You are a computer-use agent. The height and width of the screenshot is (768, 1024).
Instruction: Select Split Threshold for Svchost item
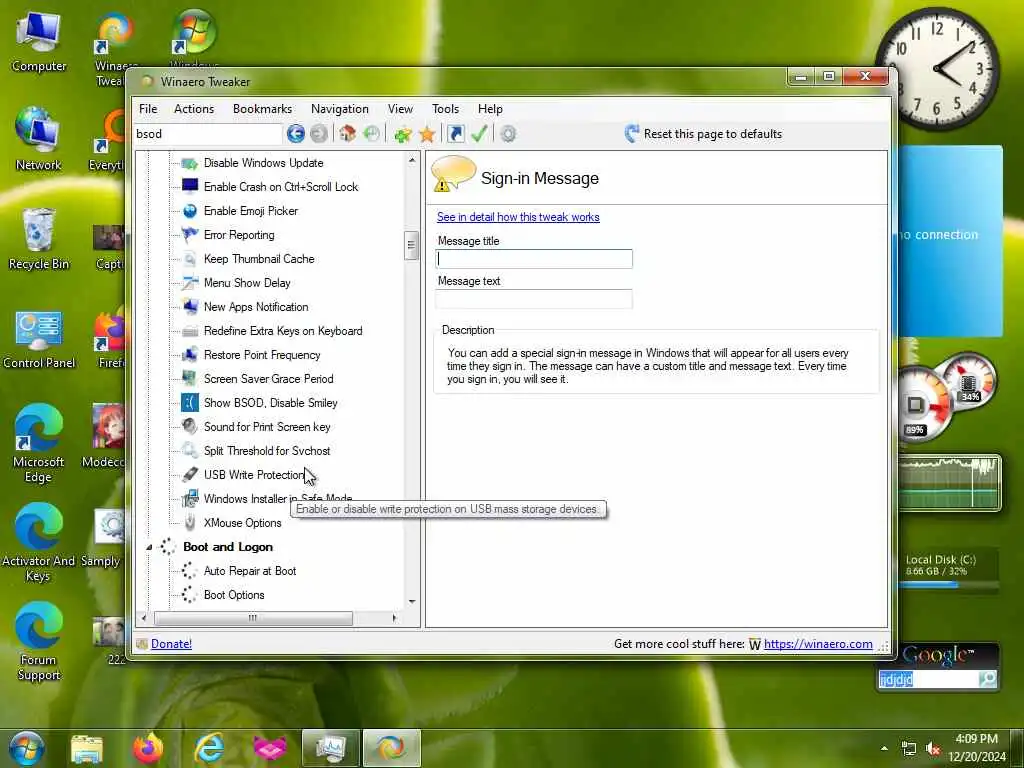[266, 451]
